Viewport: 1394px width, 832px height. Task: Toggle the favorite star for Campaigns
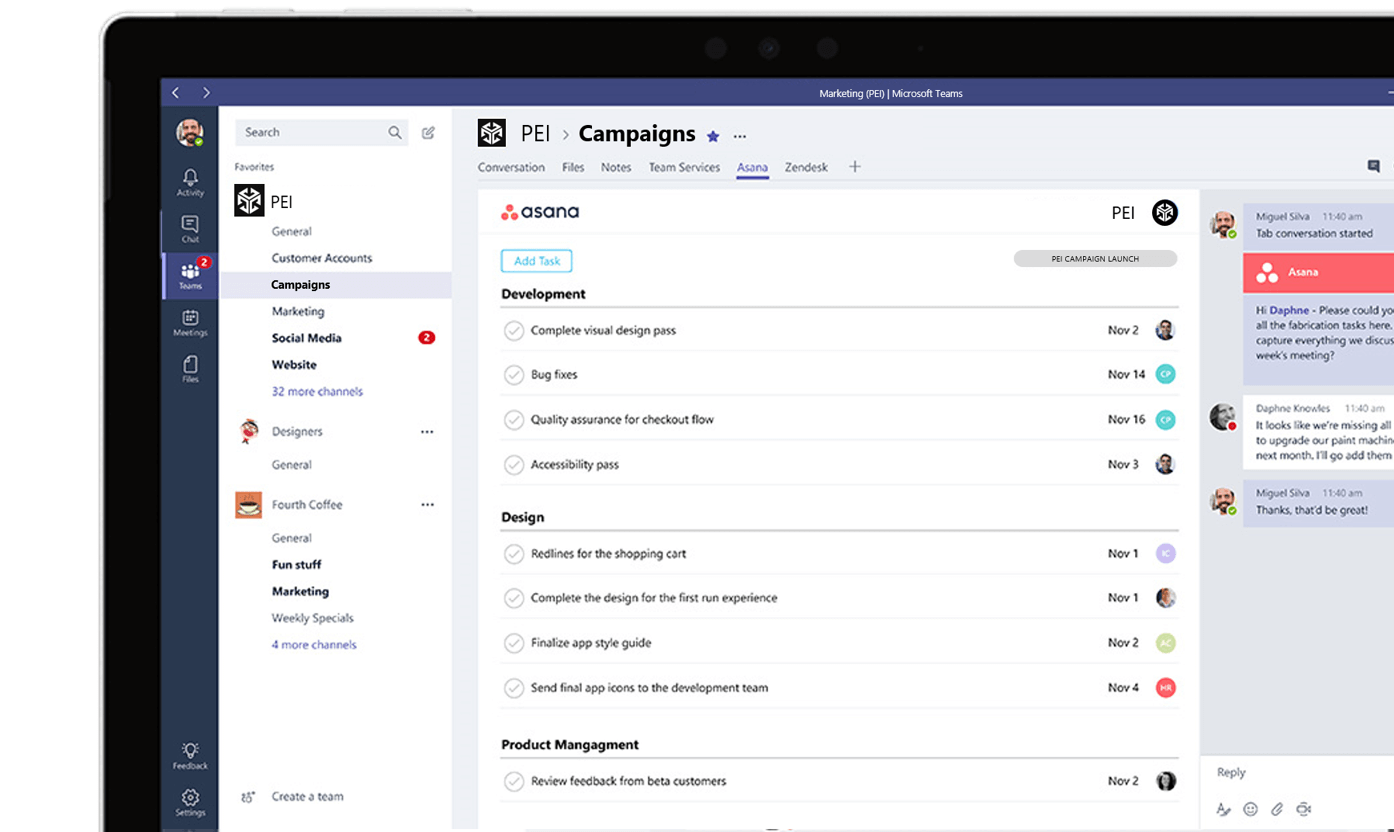click(713, 136)
